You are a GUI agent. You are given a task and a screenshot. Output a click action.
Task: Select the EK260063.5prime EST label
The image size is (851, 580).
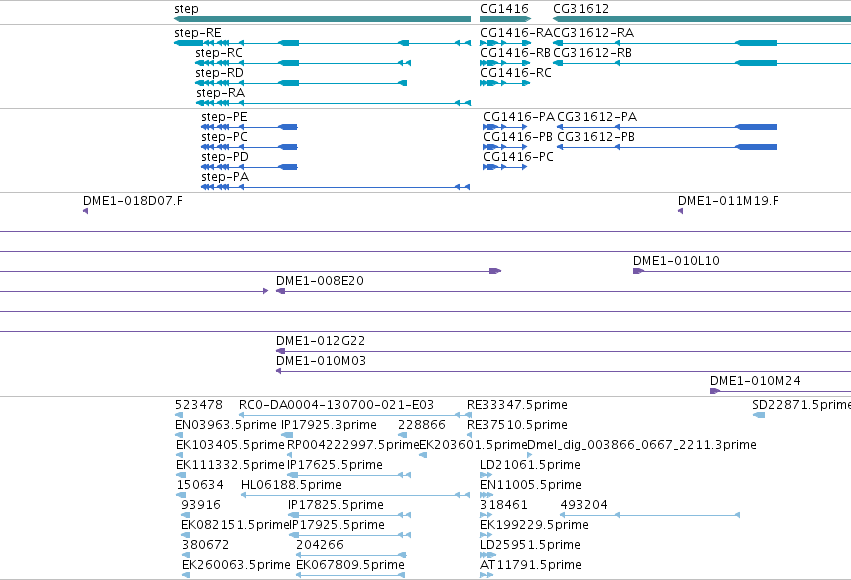236,565
